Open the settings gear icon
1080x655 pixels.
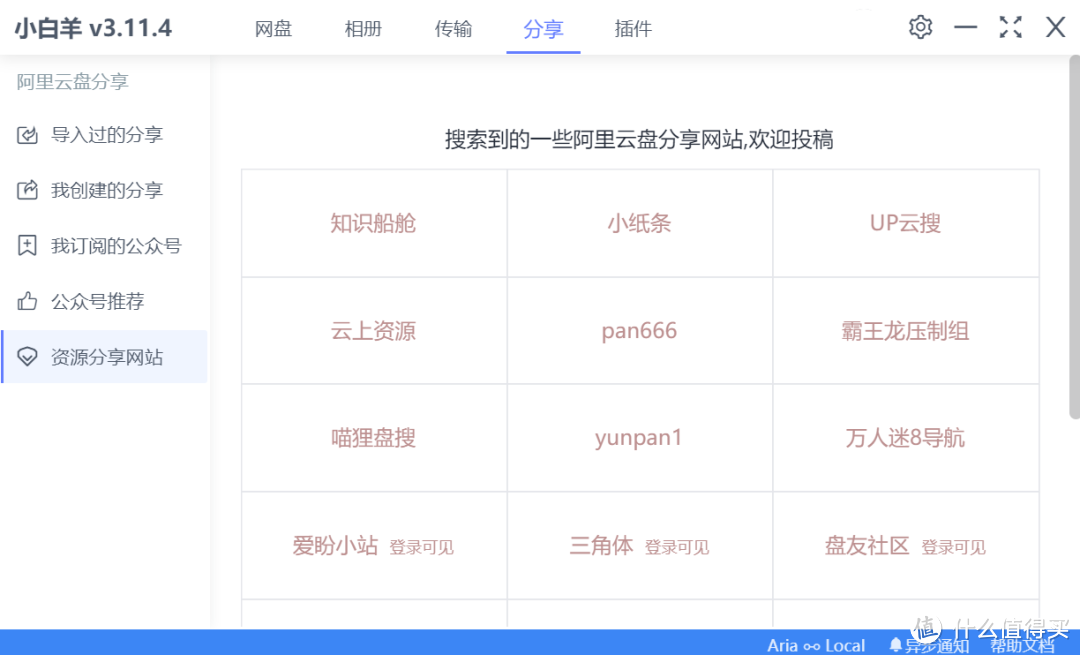pos(920,28)
